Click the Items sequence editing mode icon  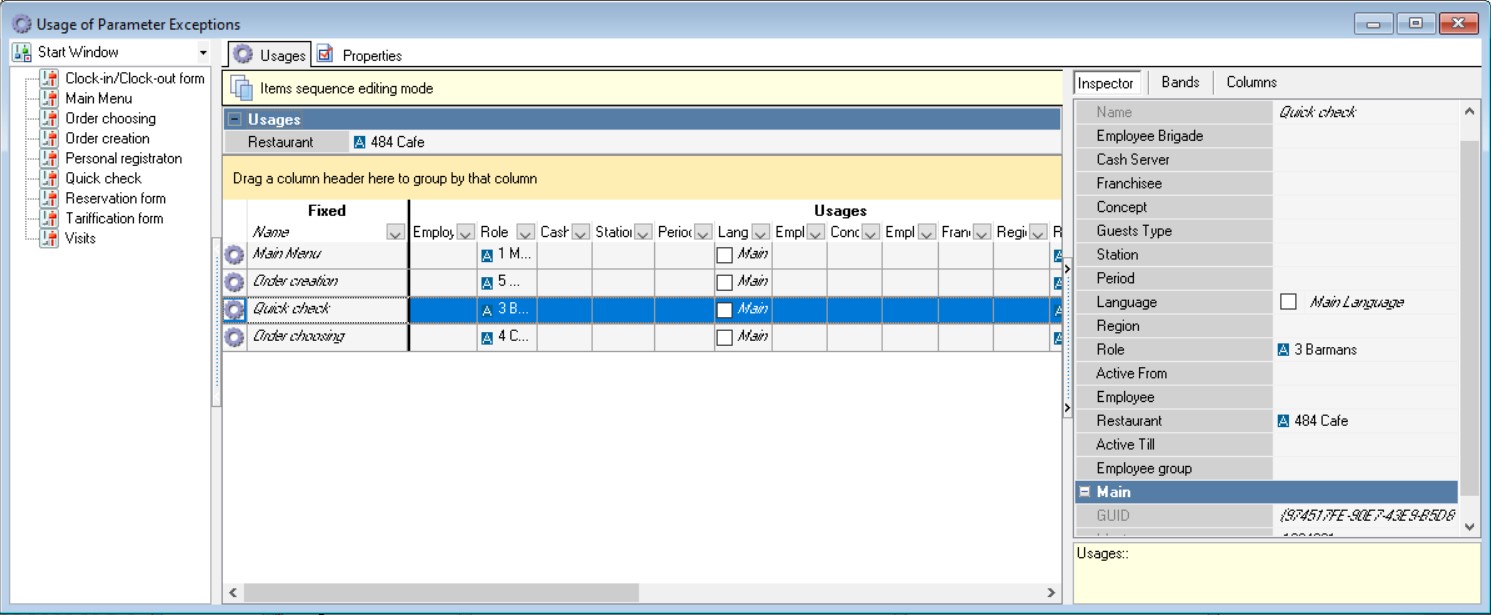pyautogui.click(x=242, y=88)
